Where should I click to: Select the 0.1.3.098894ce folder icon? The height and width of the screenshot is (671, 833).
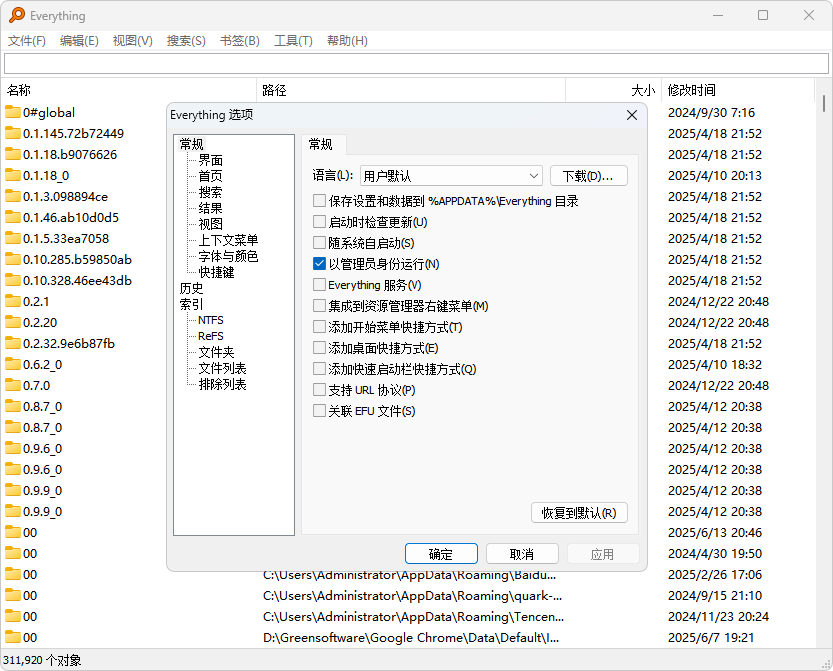point(13,196)
